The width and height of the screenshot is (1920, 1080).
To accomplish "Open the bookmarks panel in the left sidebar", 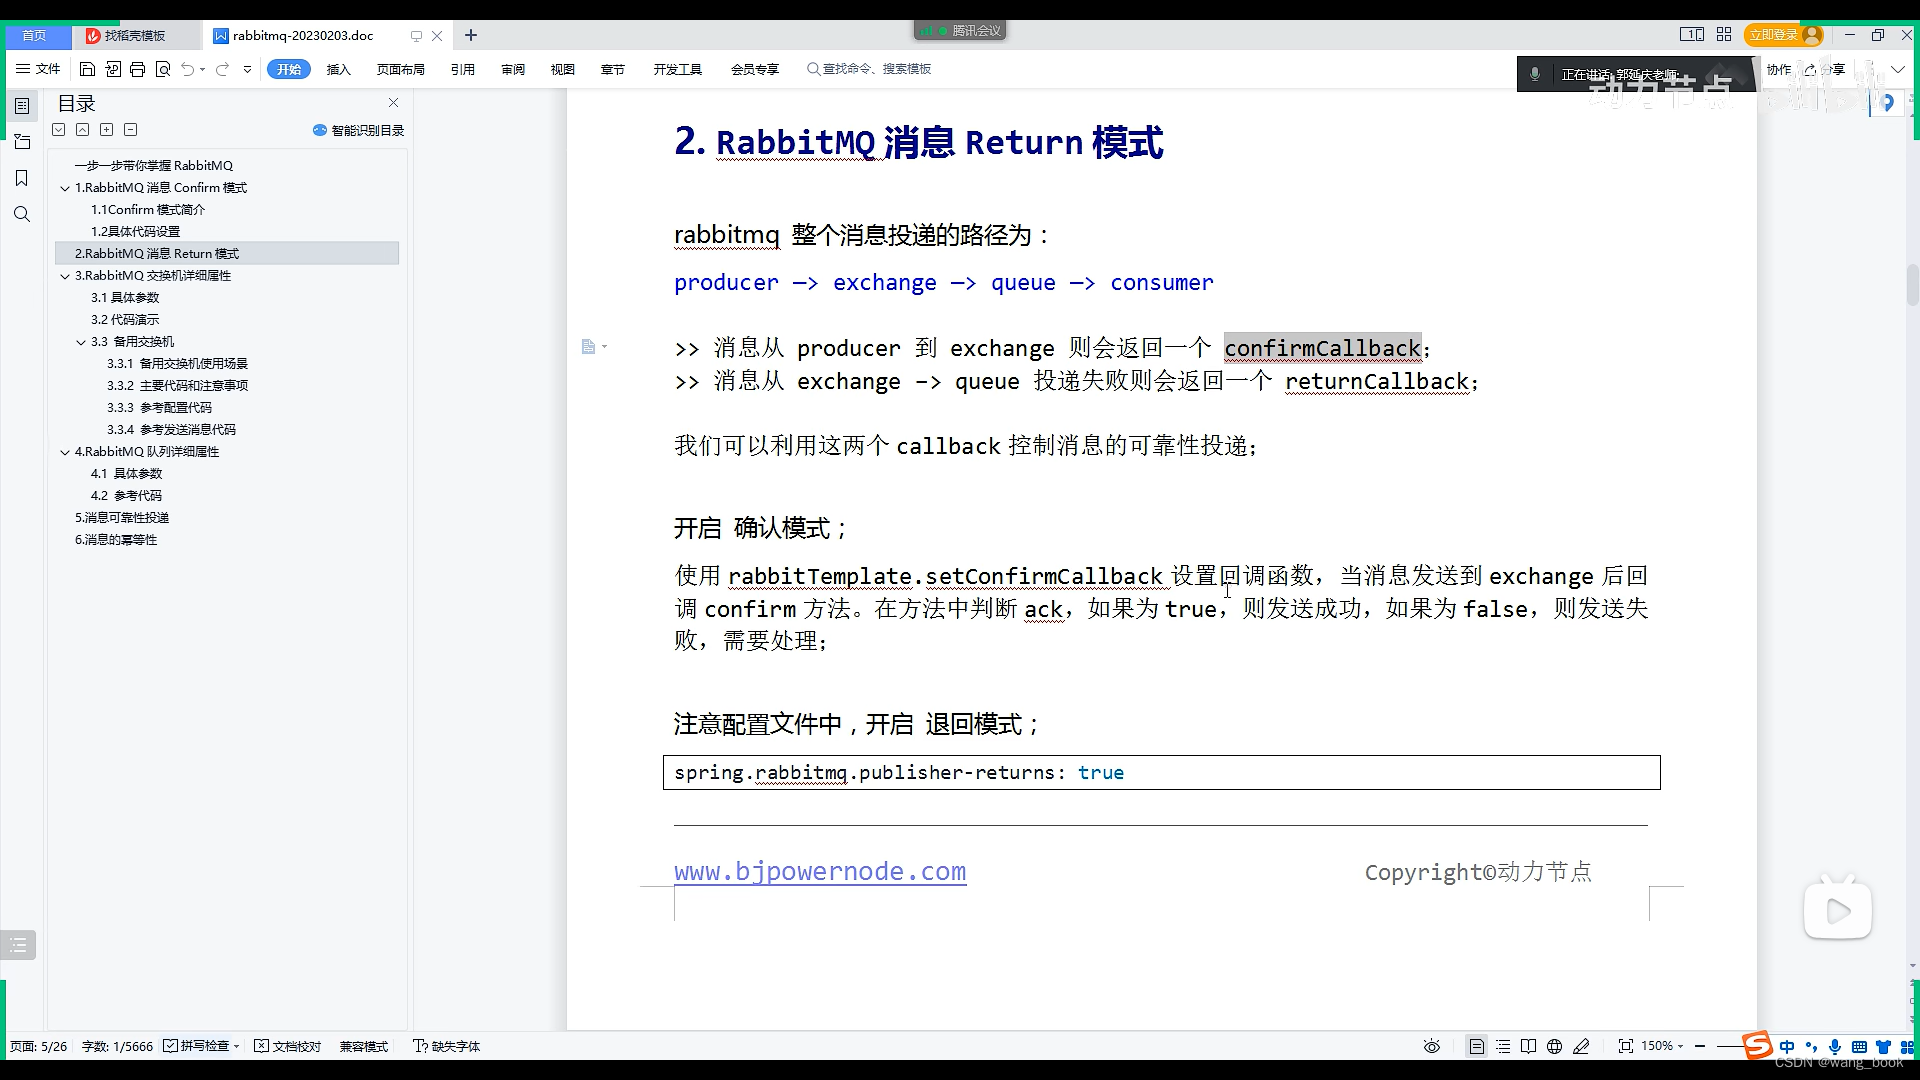I will 22,178.
